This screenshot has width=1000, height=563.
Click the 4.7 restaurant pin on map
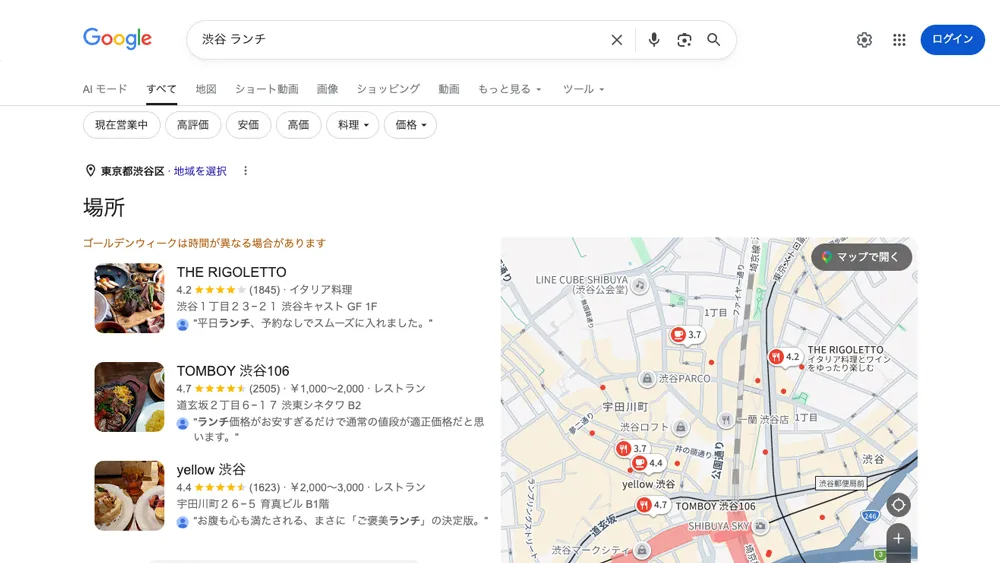pos(652,505)
